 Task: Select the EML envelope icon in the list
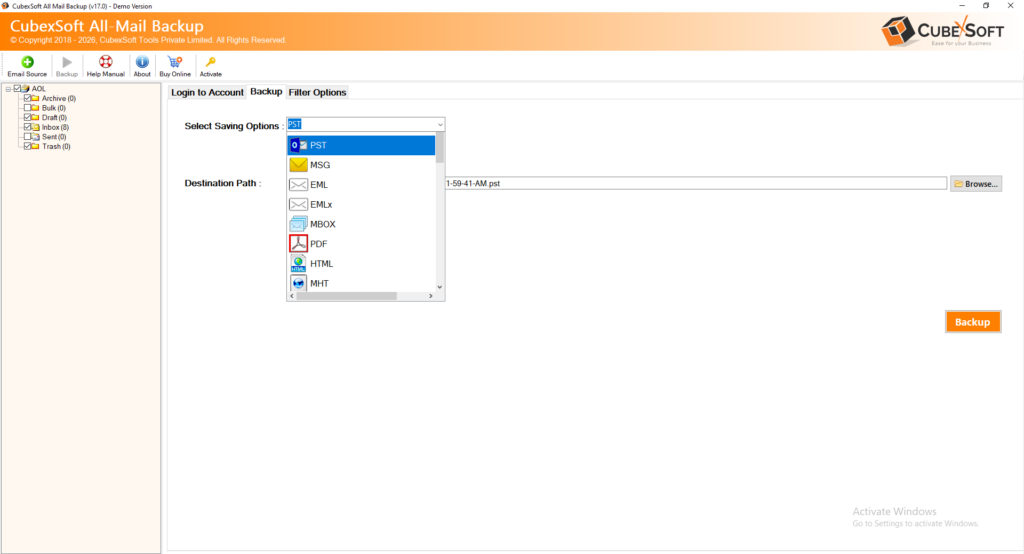298,185
